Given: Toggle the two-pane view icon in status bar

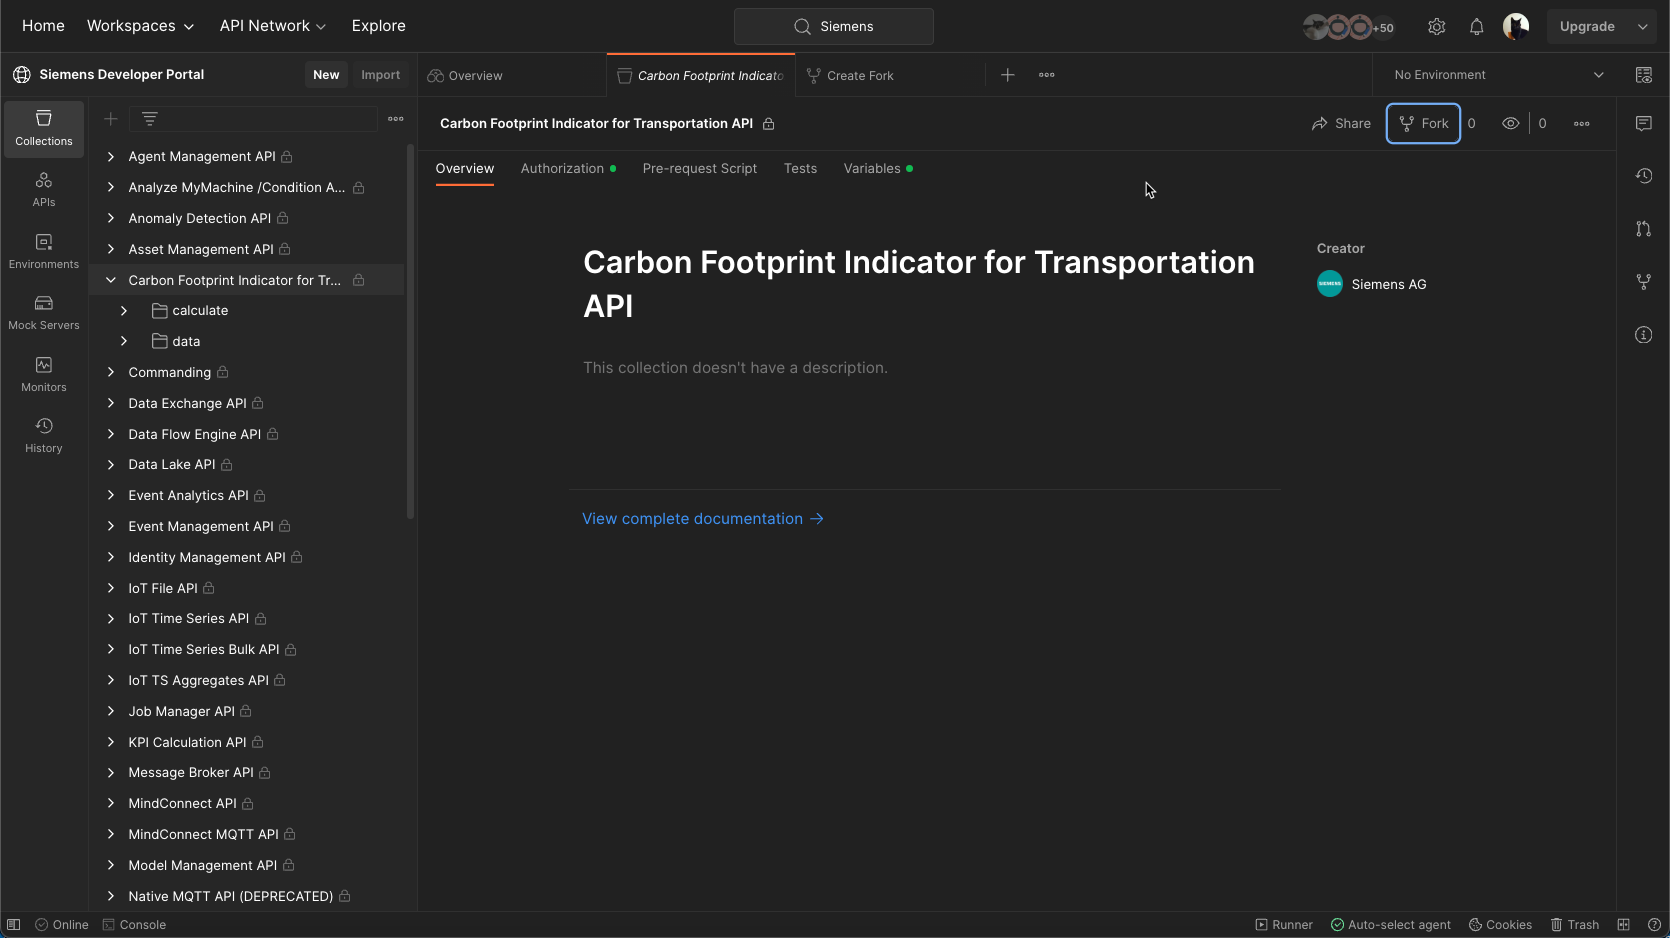Looking at the screenshot, I should [1624, 925].
